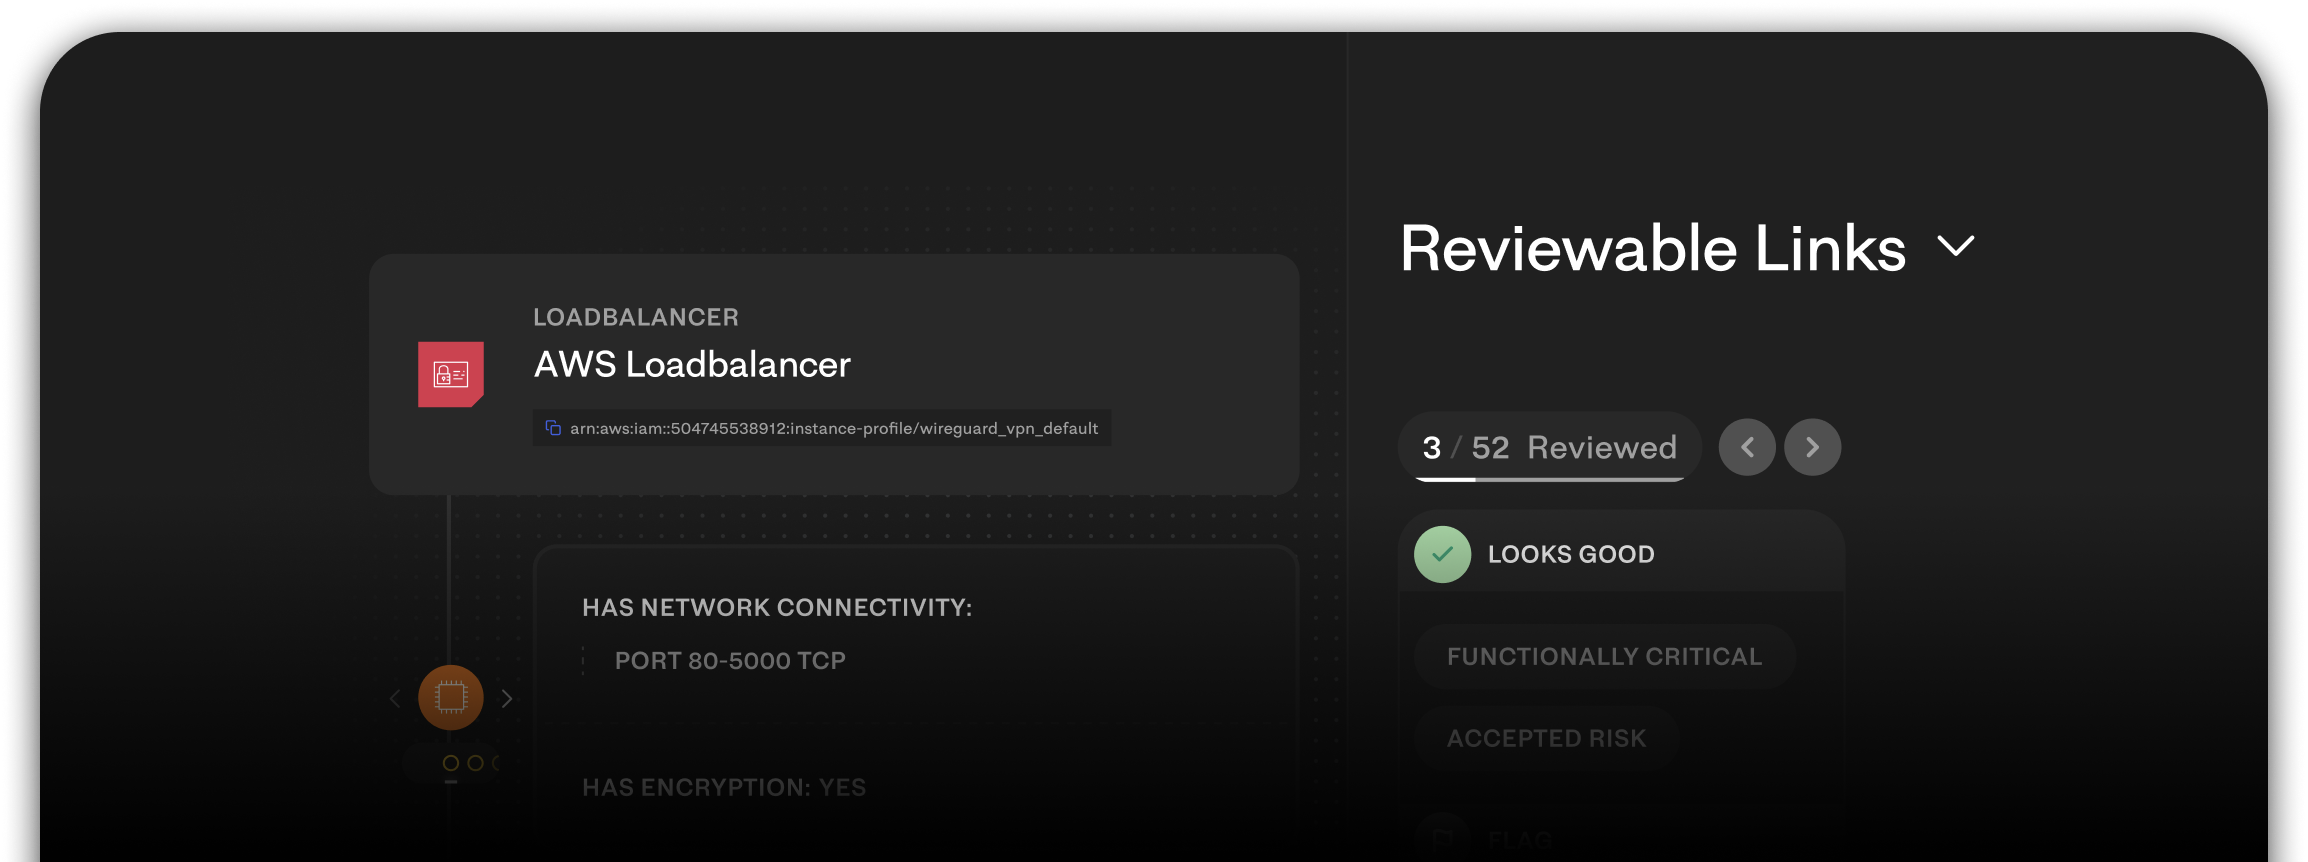Click the HAS ENCRYPTION: YES line
The width and height of the screenshot is (2308, 862).
click(724, 787)
